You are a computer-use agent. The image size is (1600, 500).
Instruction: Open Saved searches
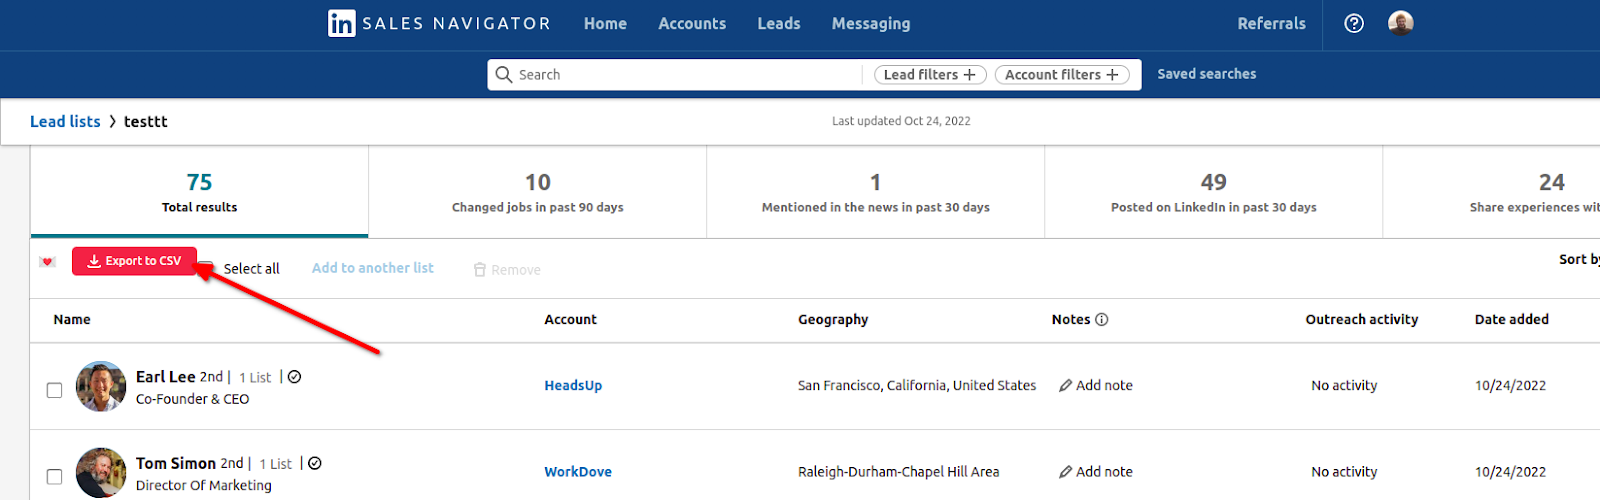(1207, 74)
